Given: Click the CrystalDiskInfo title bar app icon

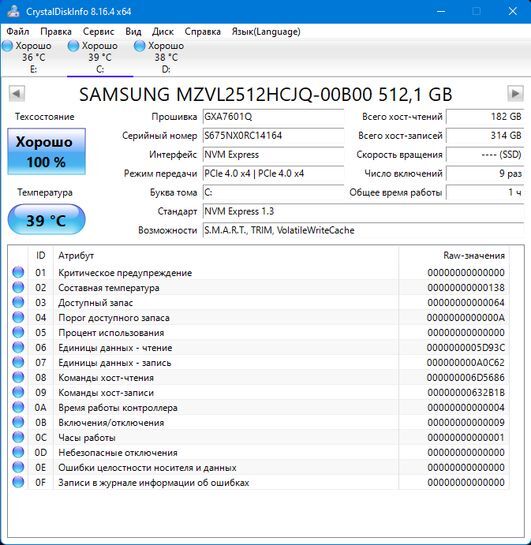Looking at the screenshot, I should tap(13, 11).
